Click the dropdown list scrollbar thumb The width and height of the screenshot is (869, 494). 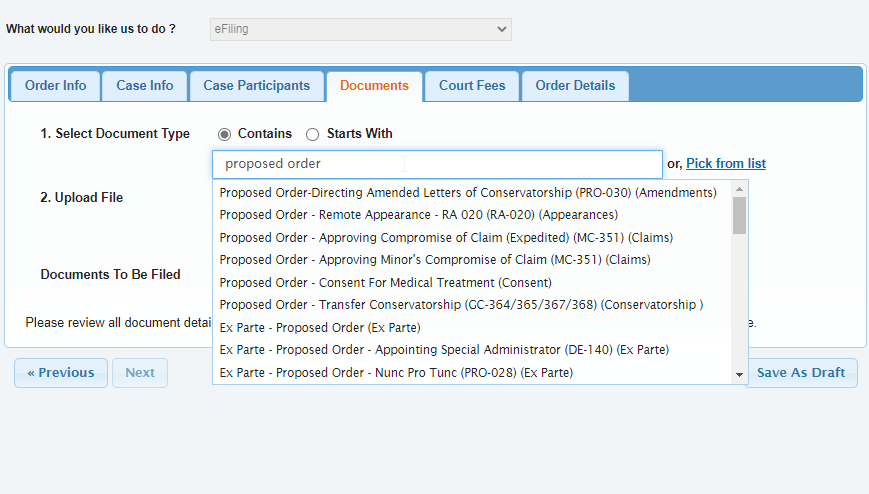click(x=739, y=216)
